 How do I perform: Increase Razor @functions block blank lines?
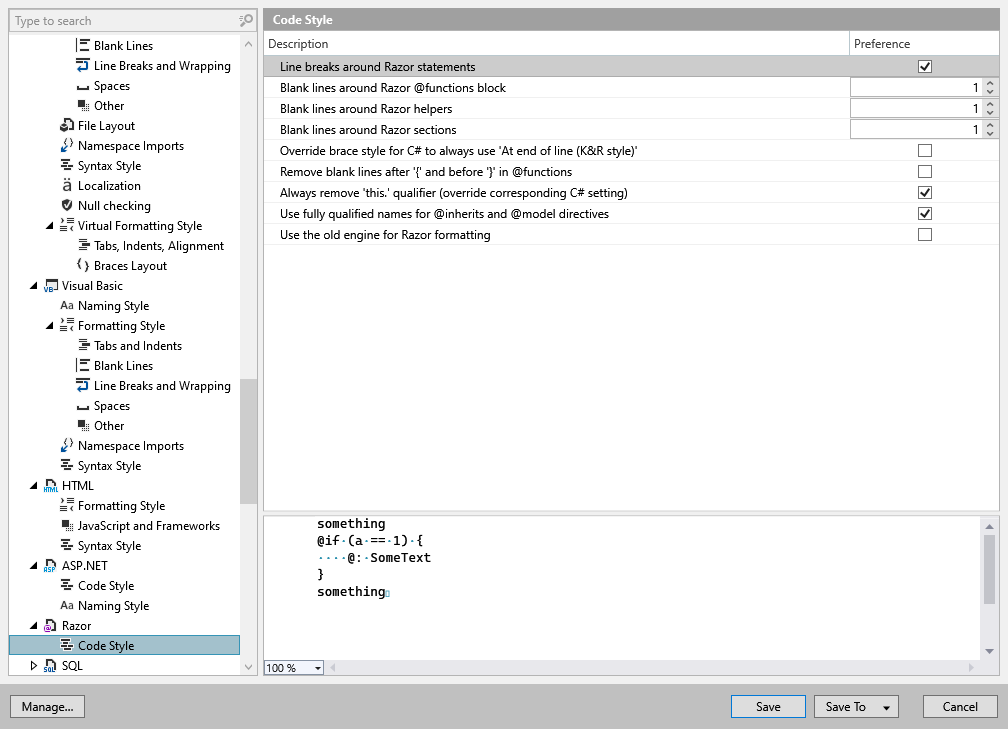coord(990,83)
